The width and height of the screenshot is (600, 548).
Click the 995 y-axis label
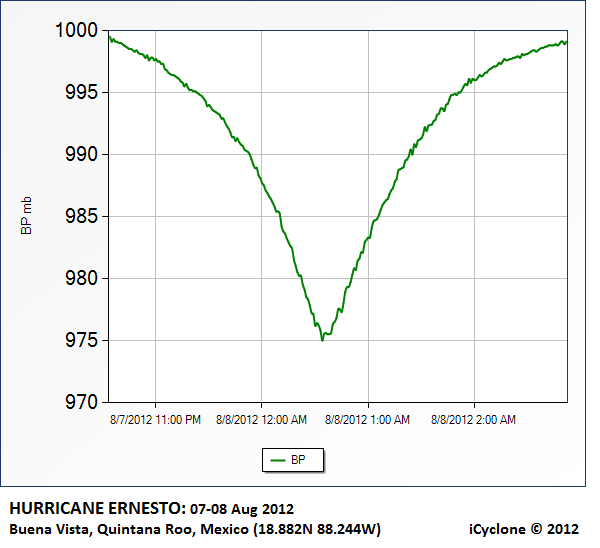82,92
